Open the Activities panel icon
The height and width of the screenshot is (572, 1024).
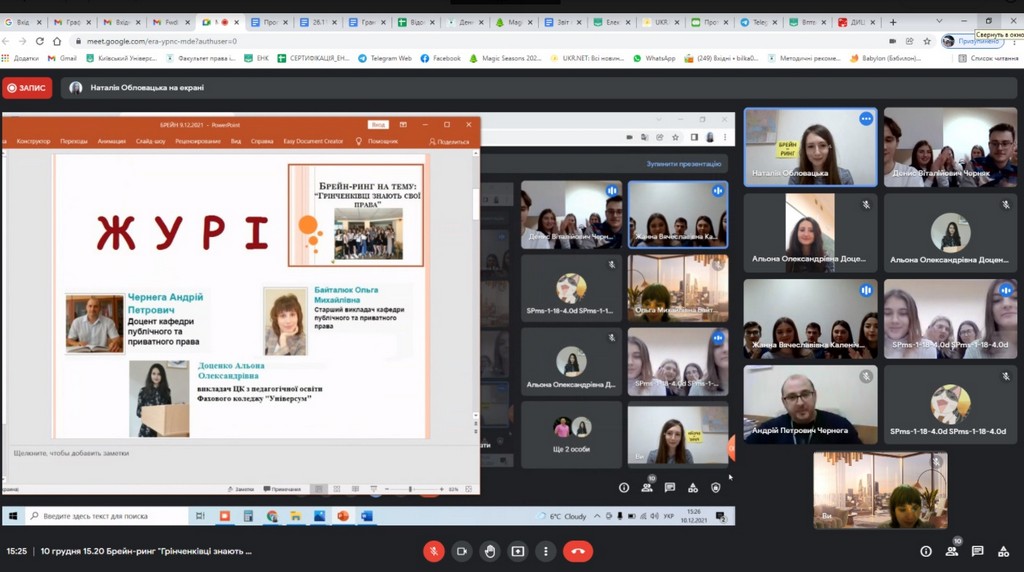[x=1003, y=551]
